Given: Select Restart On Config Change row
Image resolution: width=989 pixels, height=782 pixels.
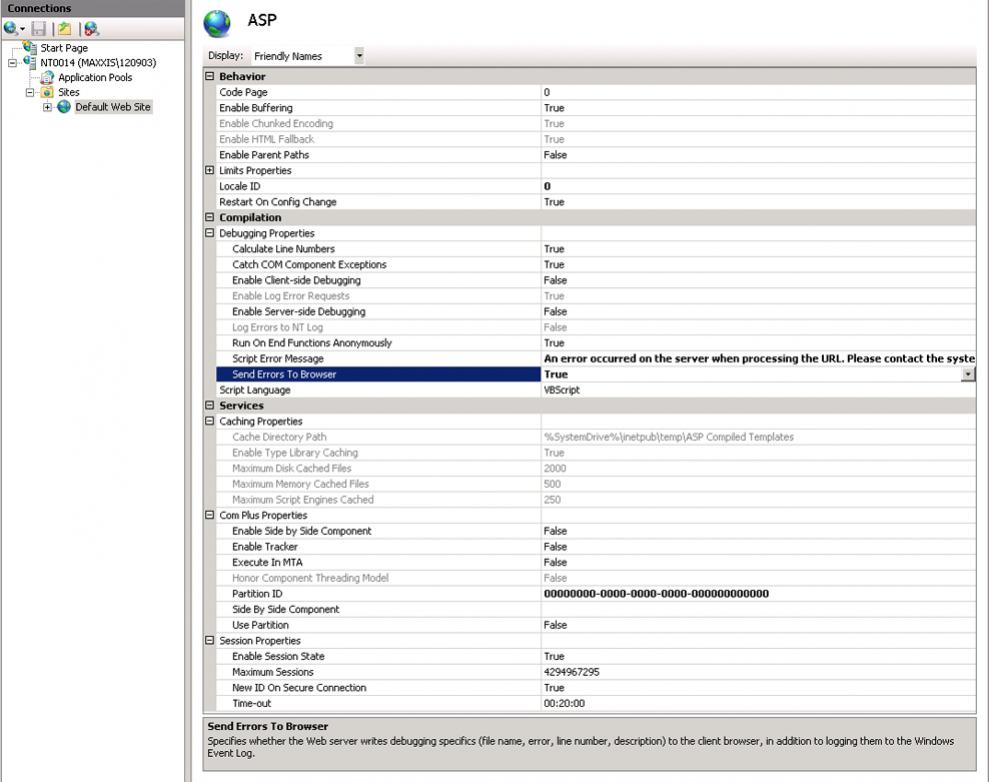Looking at the screenshot, I should [x=595, y=202].
